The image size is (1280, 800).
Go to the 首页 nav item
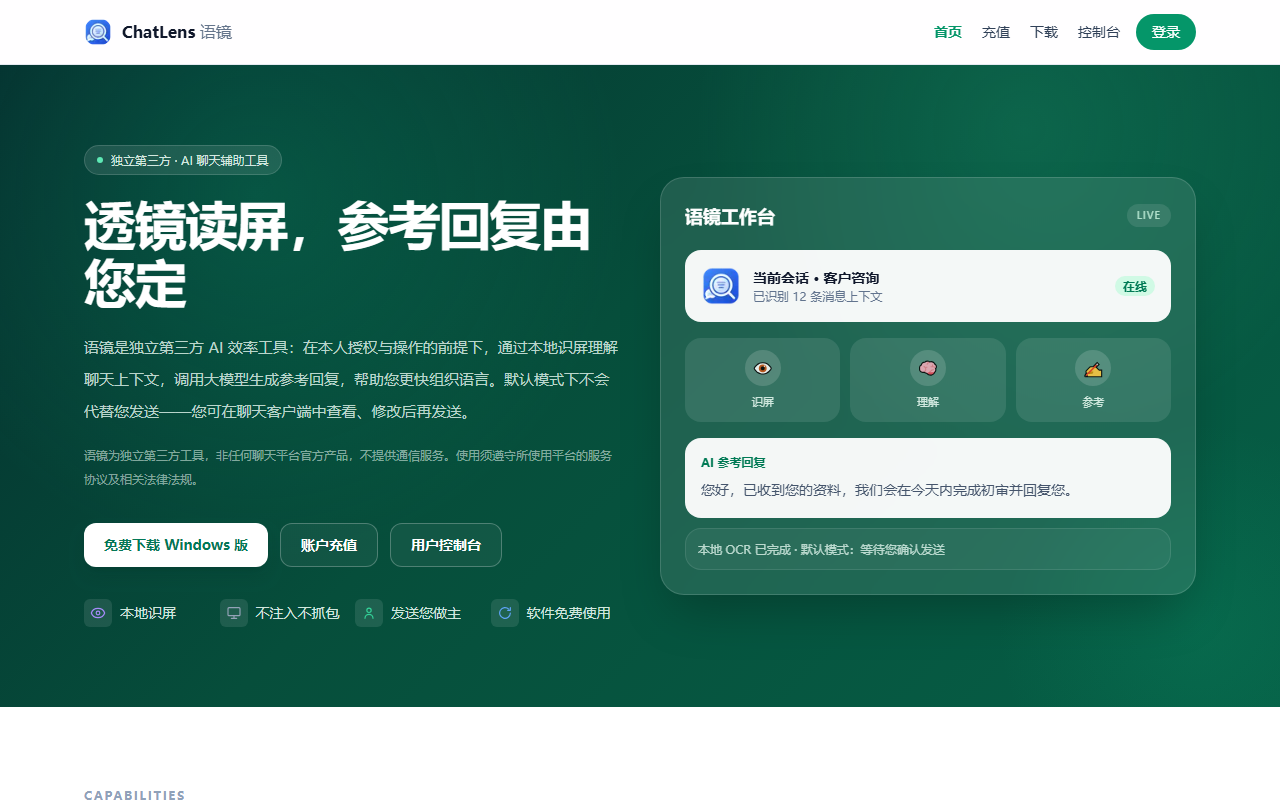pyautogui.click(x=948, y=32)
